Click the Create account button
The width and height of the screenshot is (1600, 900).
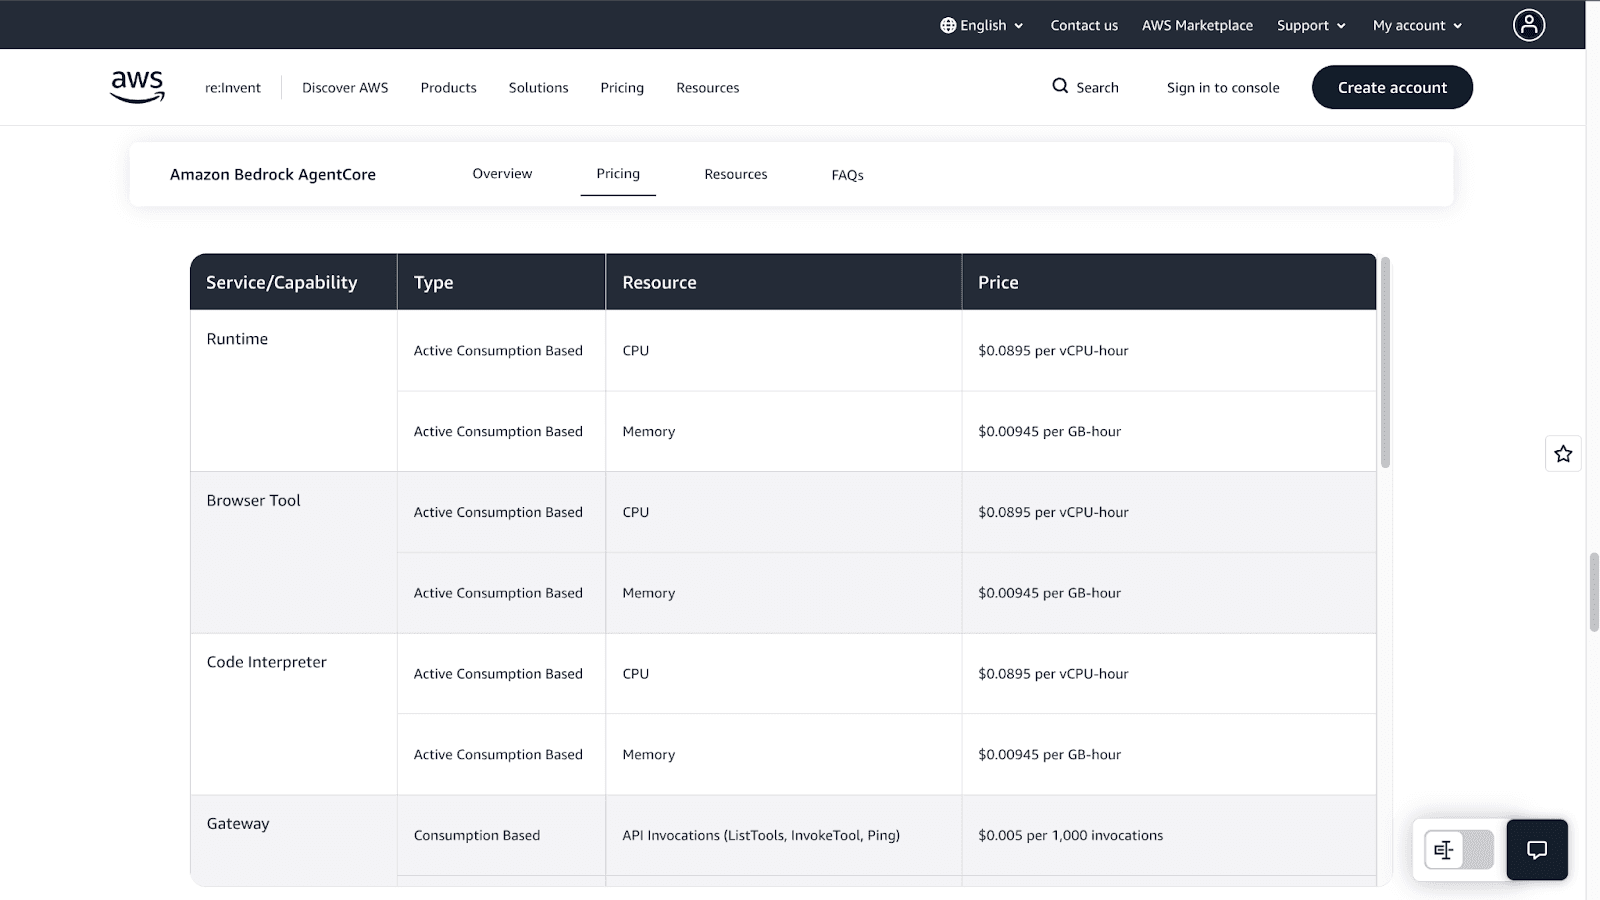(1392, 87)
